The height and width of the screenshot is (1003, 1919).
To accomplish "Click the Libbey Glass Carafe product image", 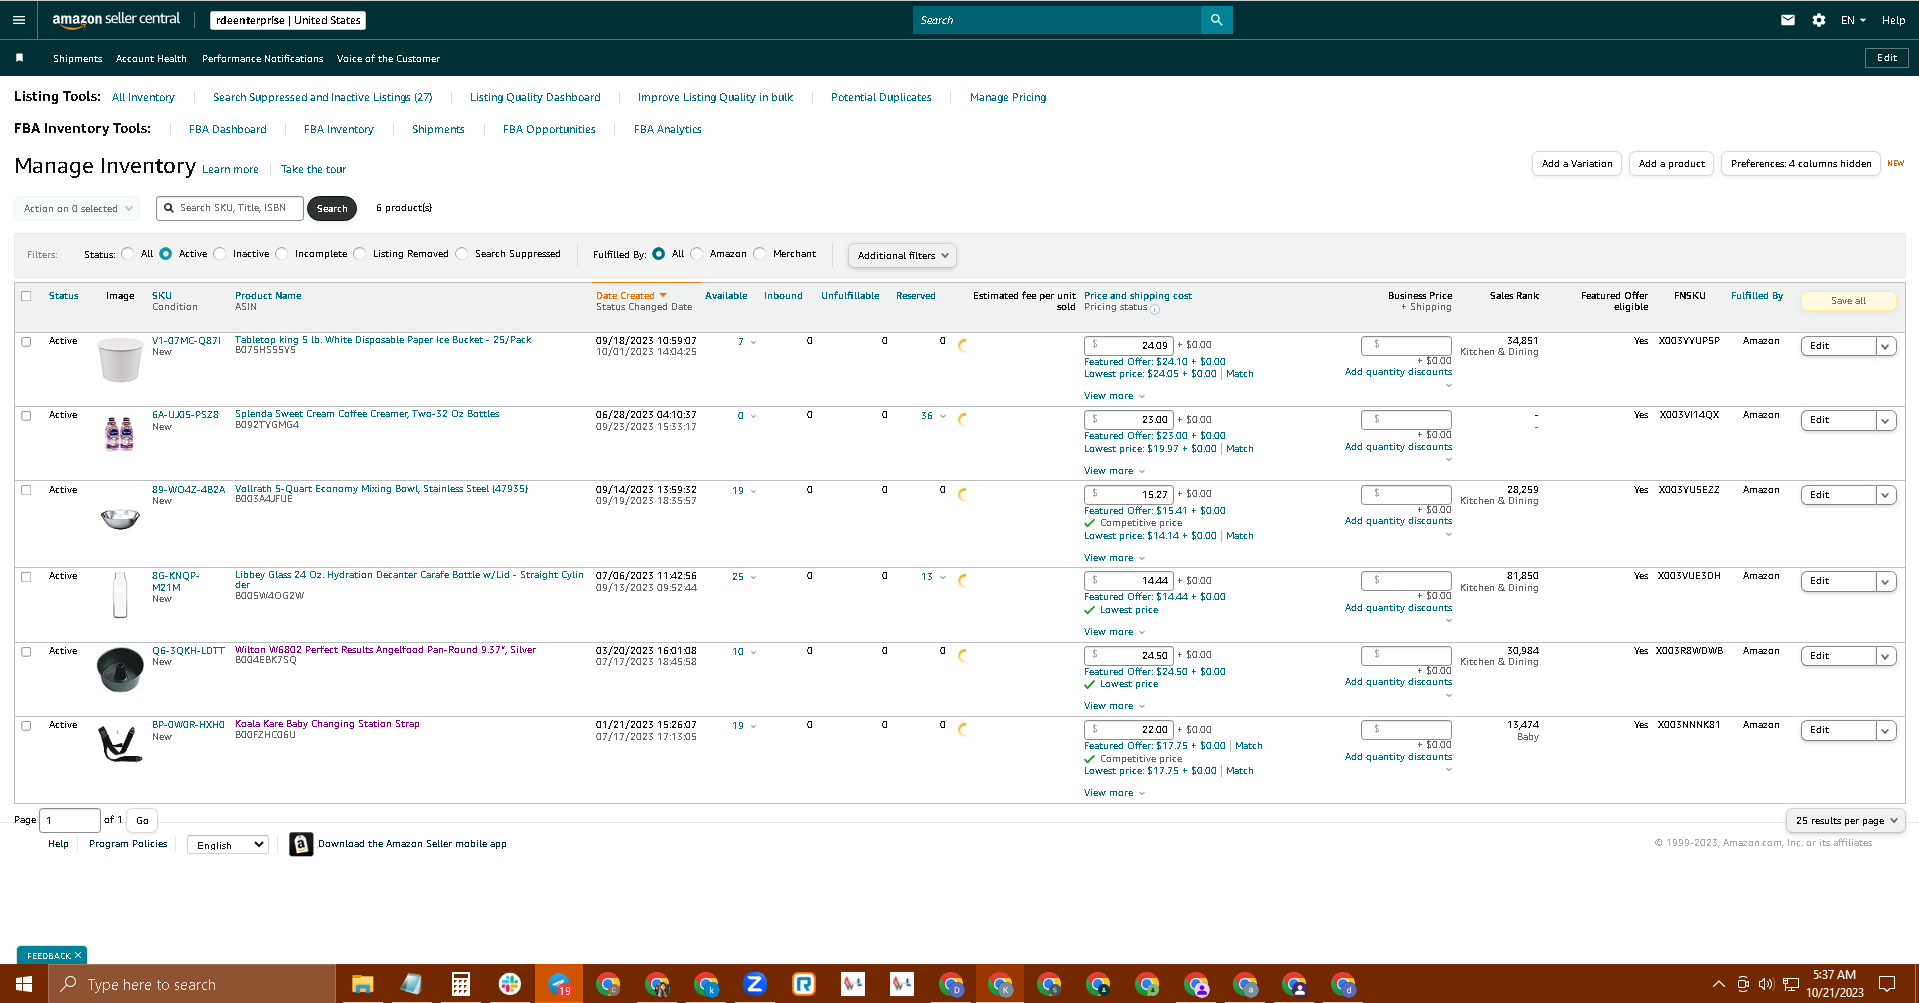I will point(120,594).
